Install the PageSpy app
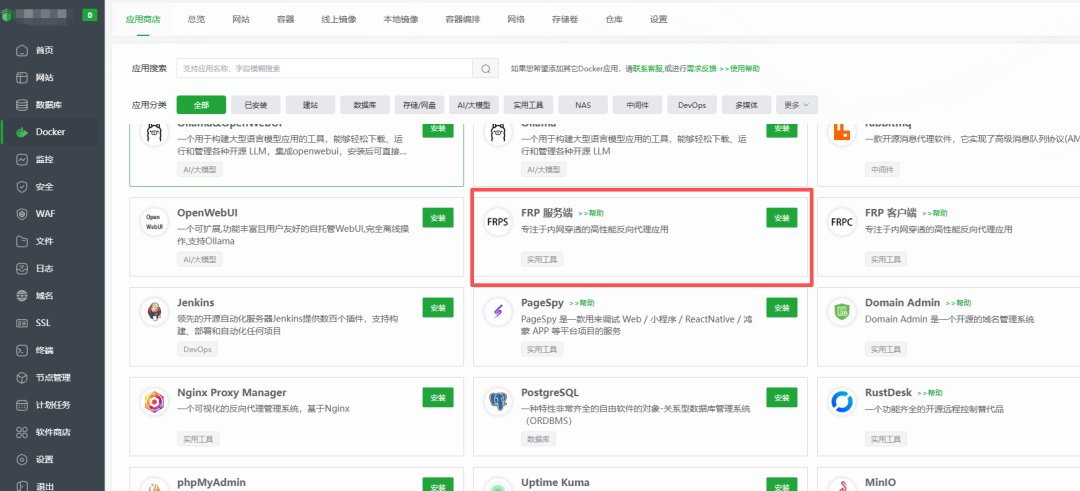This screenshot has width=1080, height=491. click(x=782, y=308)
